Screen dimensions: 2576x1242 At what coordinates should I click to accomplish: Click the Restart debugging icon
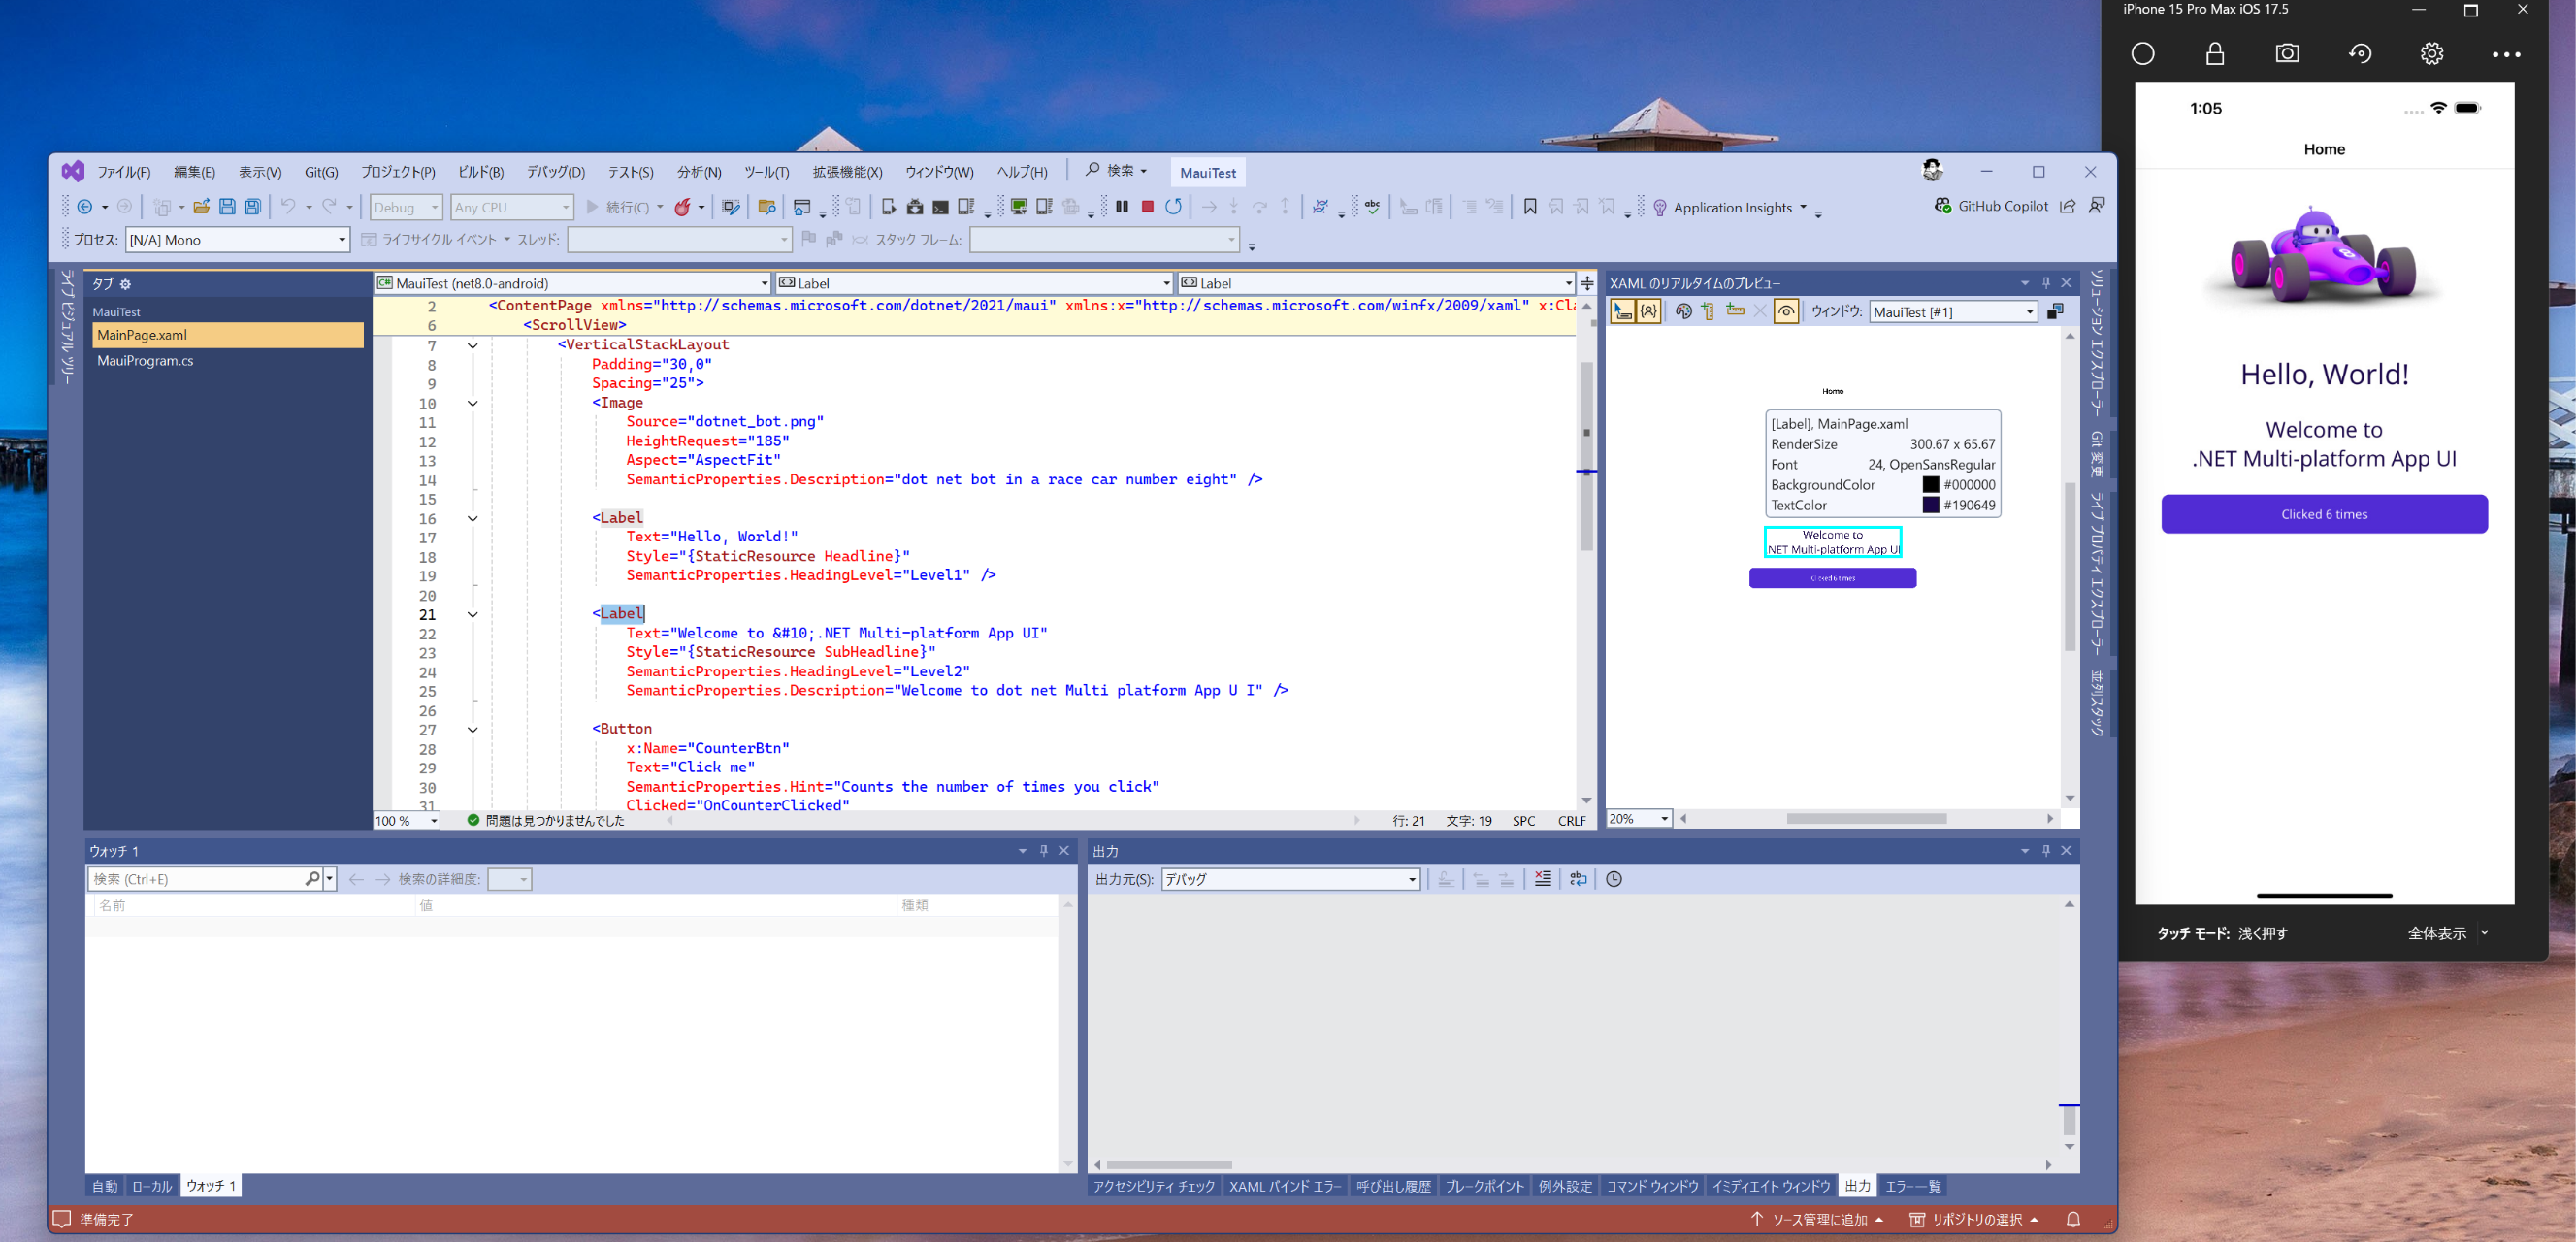(x=1173, y=207)
